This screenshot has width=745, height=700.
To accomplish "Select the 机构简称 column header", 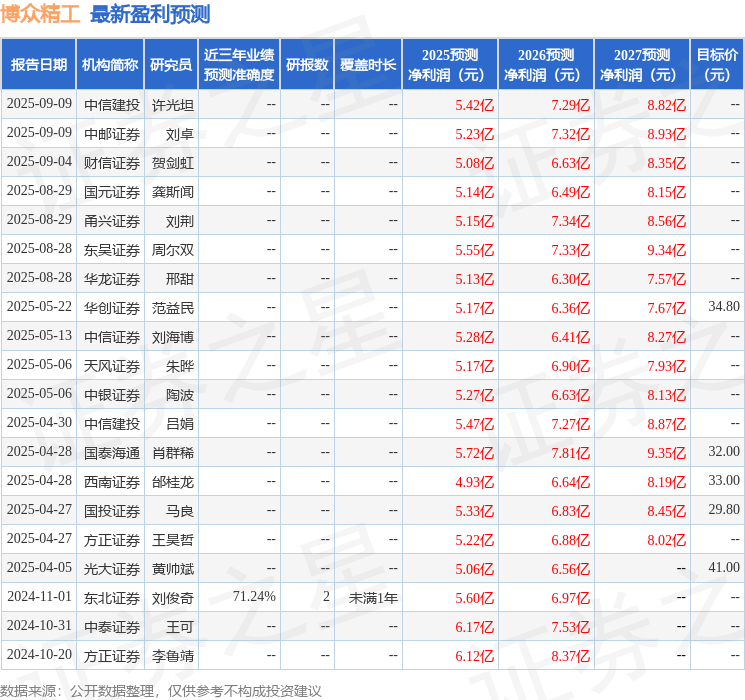I will [x=110, y=65].
